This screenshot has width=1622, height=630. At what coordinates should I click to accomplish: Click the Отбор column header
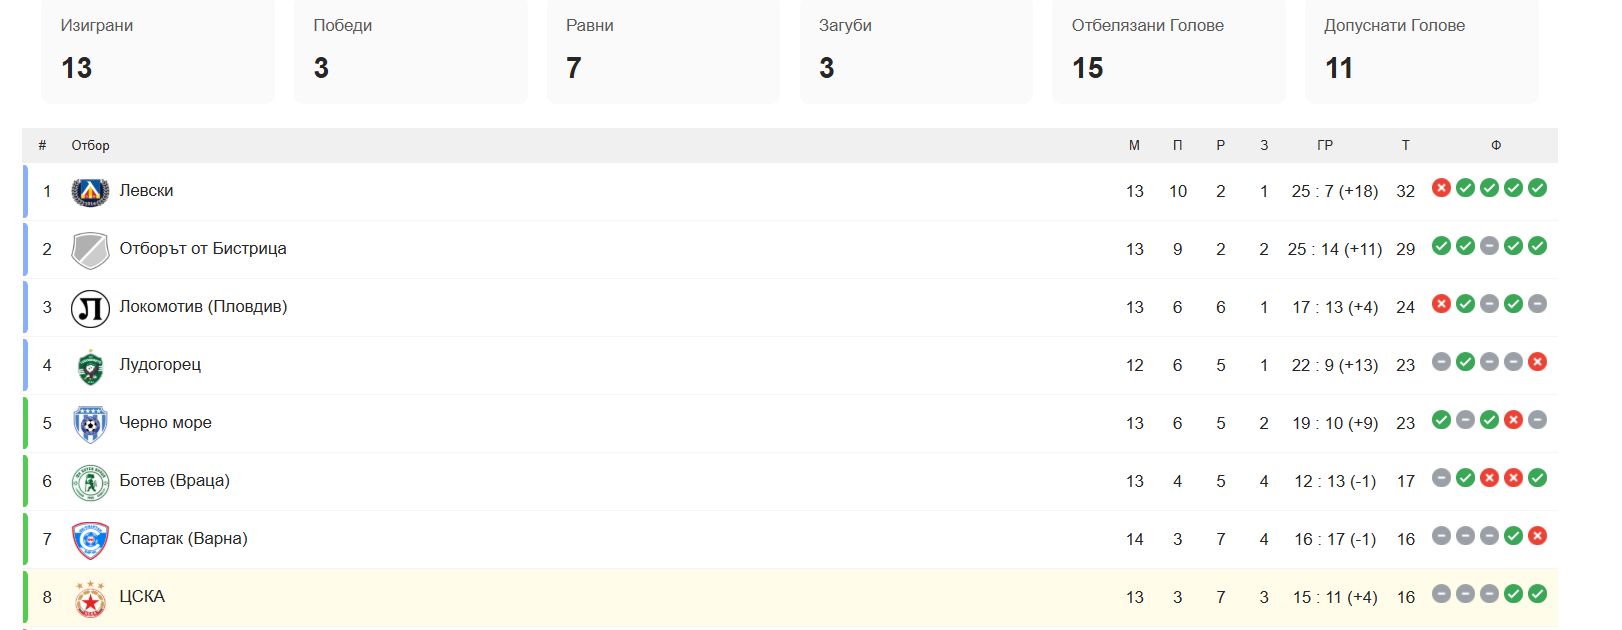90,146
